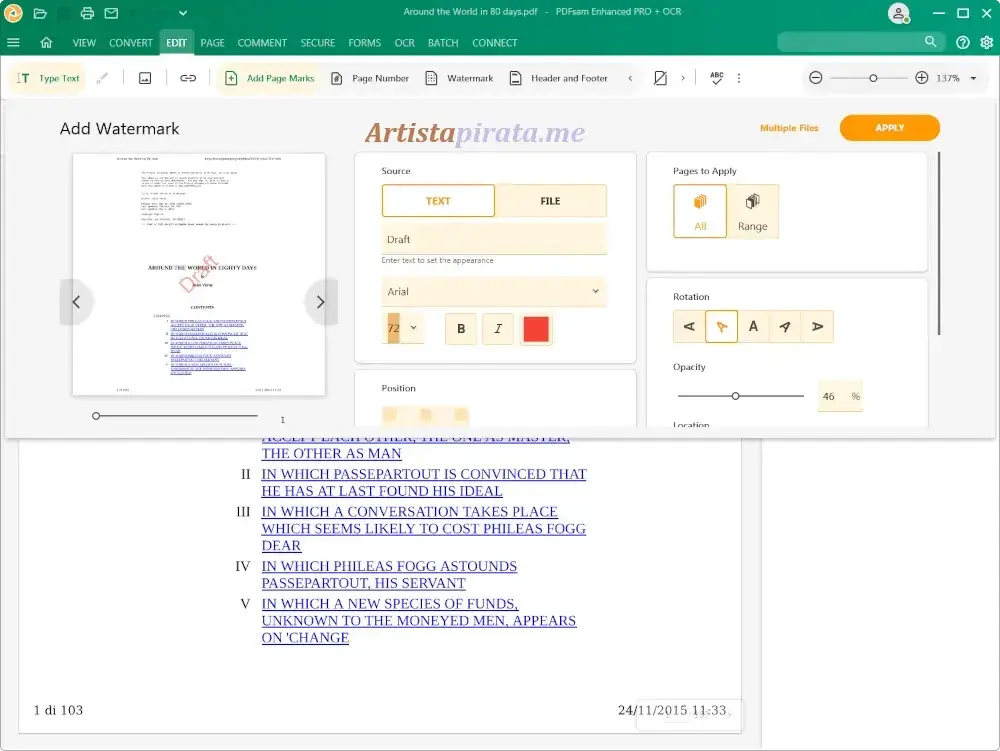Switch to the FORMS ribbon tab
Screen dimensions: 1000x751
[364, 43]
